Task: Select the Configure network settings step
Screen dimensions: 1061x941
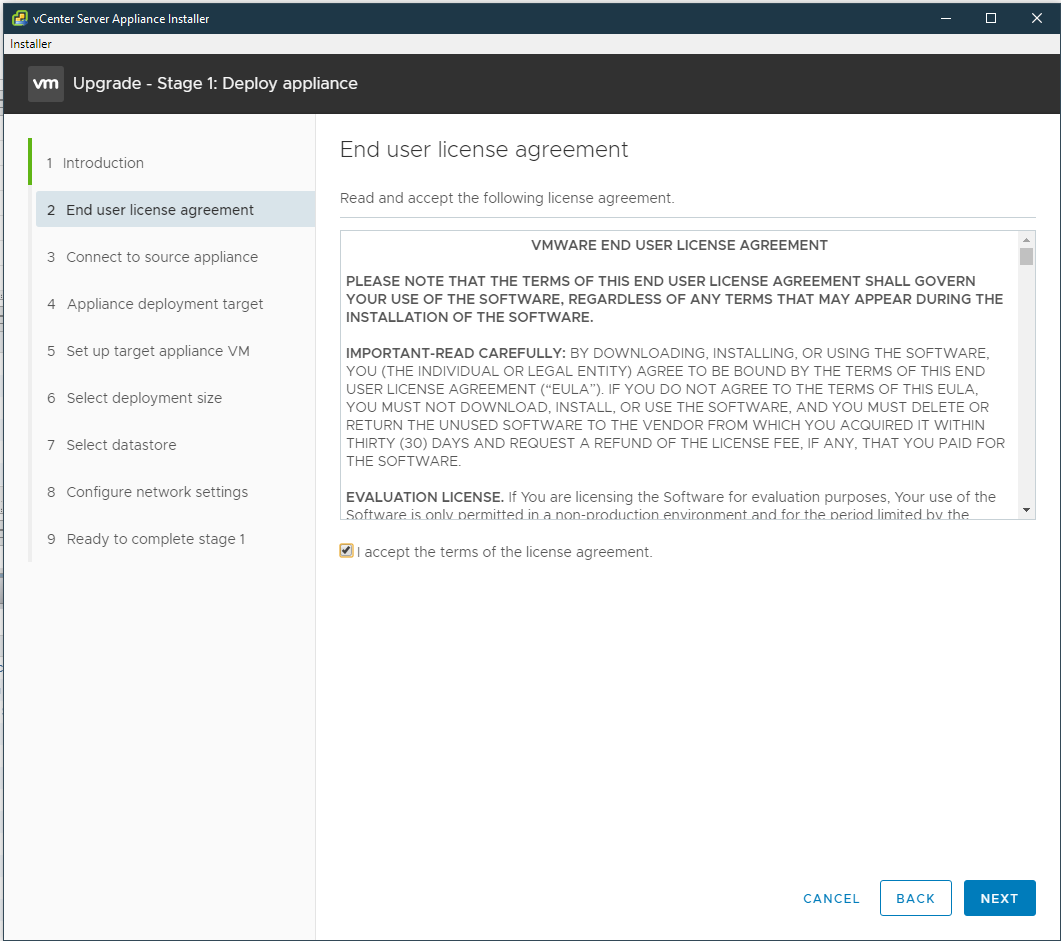Action: point(157,492)
